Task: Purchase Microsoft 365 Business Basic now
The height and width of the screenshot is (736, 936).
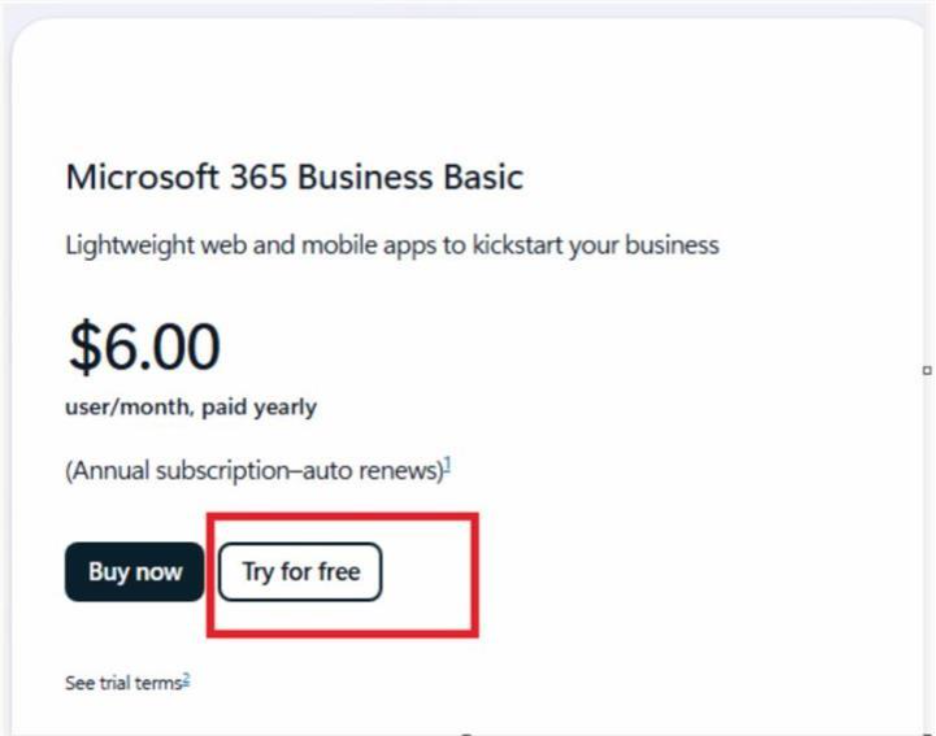Action: click(x=135, y=572)
